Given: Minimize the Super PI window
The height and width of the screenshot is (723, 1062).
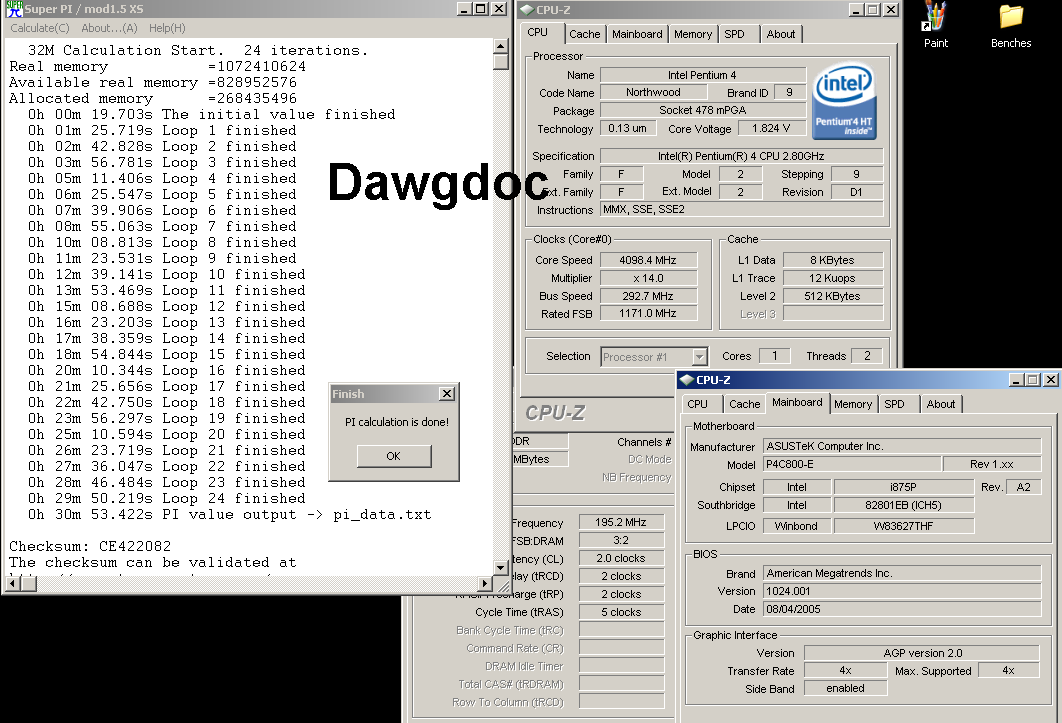Looking at the screenshot, I should coord(464,9).
